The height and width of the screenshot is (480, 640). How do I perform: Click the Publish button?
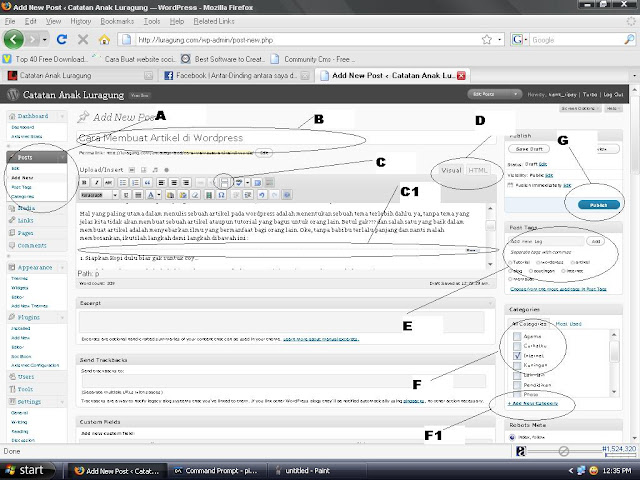(x=599, y=205)
